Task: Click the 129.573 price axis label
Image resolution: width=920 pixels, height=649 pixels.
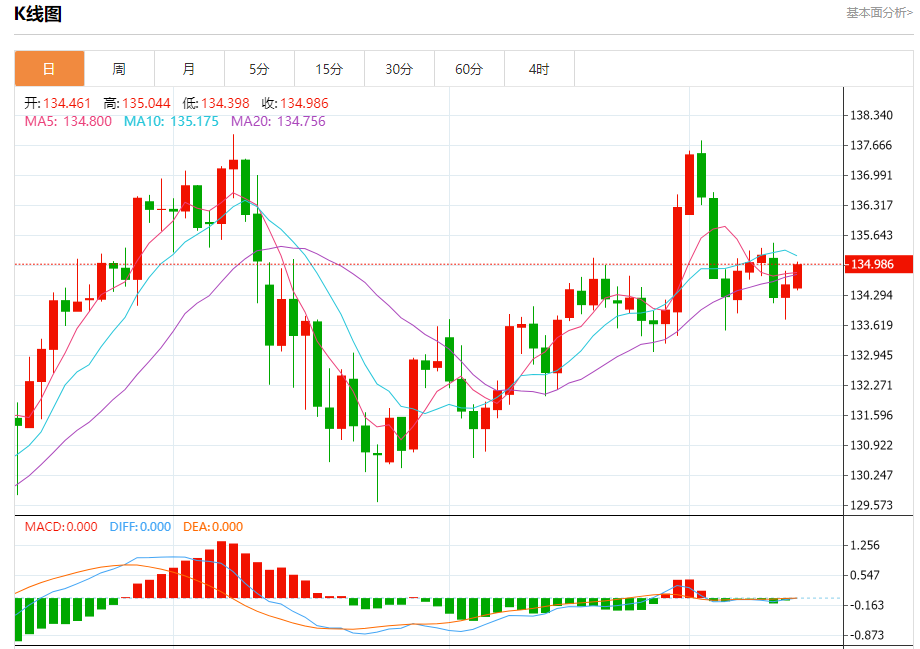Action: click(871, 505)
